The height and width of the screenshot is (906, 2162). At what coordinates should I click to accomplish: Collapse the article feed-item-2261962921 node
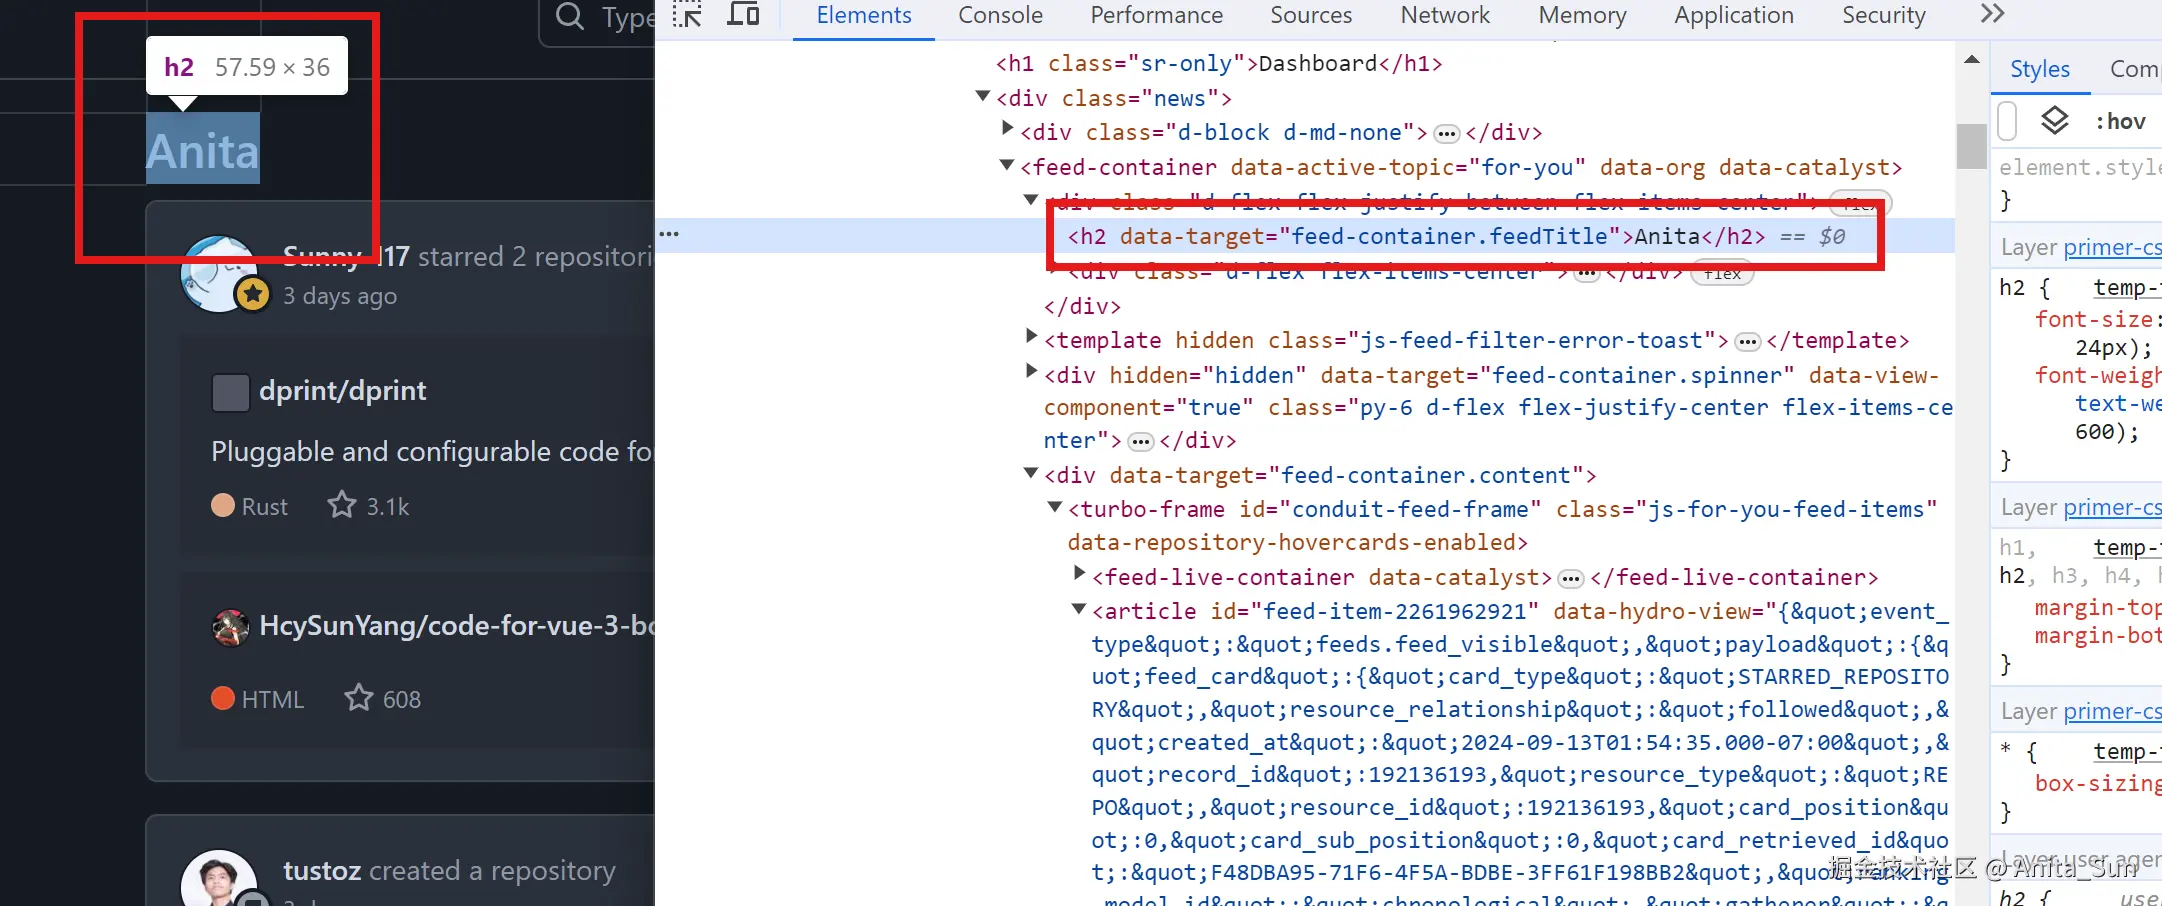(1079, 610)
